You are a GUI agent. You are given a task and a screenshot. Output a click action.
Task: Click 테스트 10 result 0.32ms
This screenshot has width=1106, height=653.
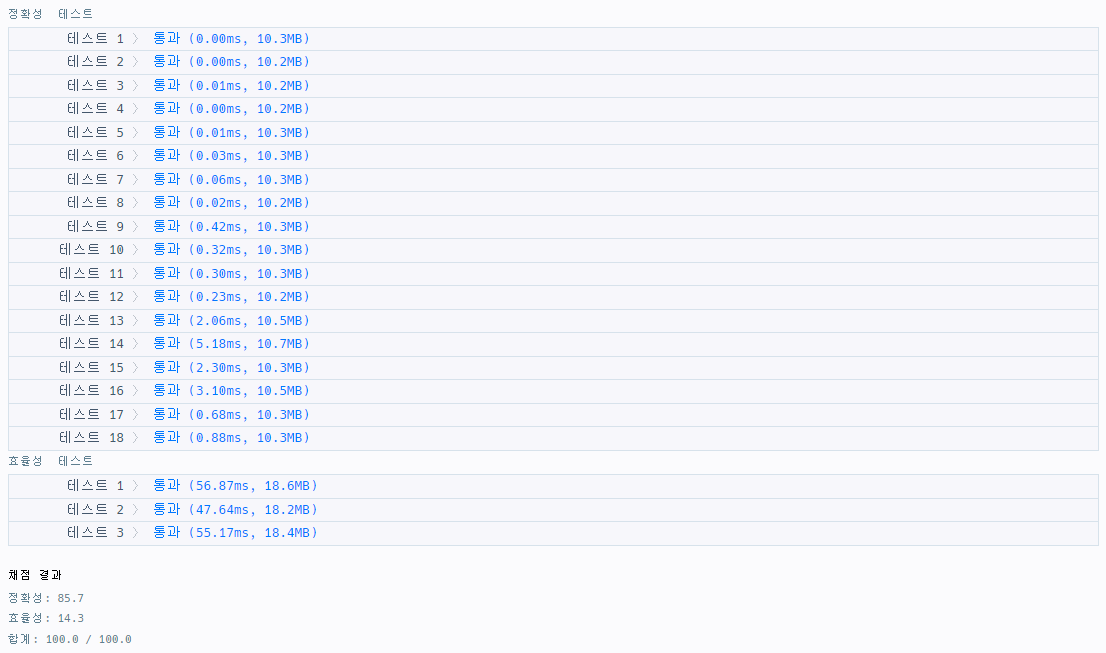tap(231, 250)
